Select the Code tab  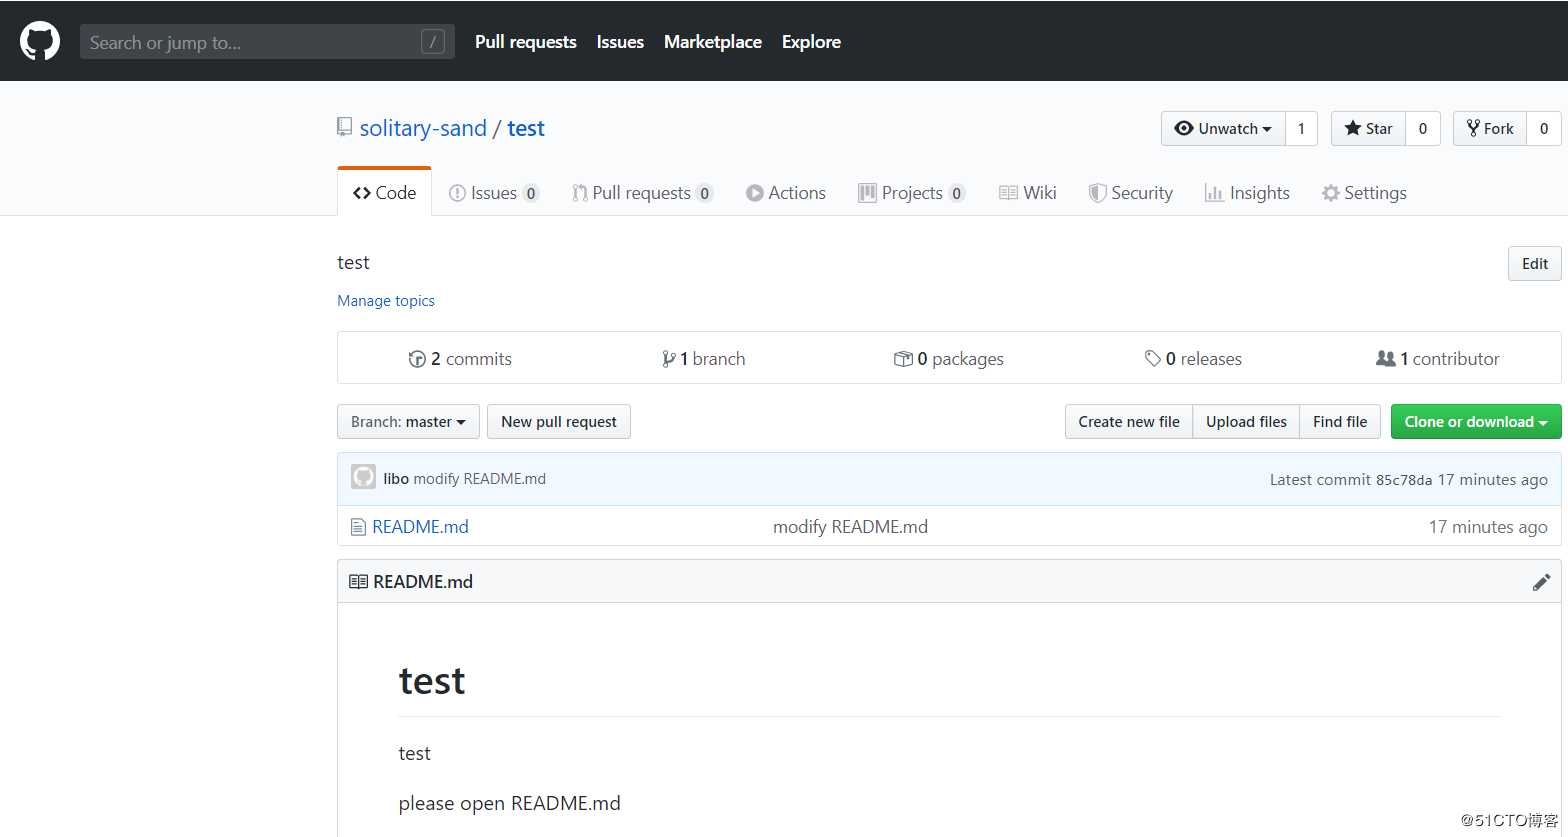pyautogui.click(x=384, y=192)
